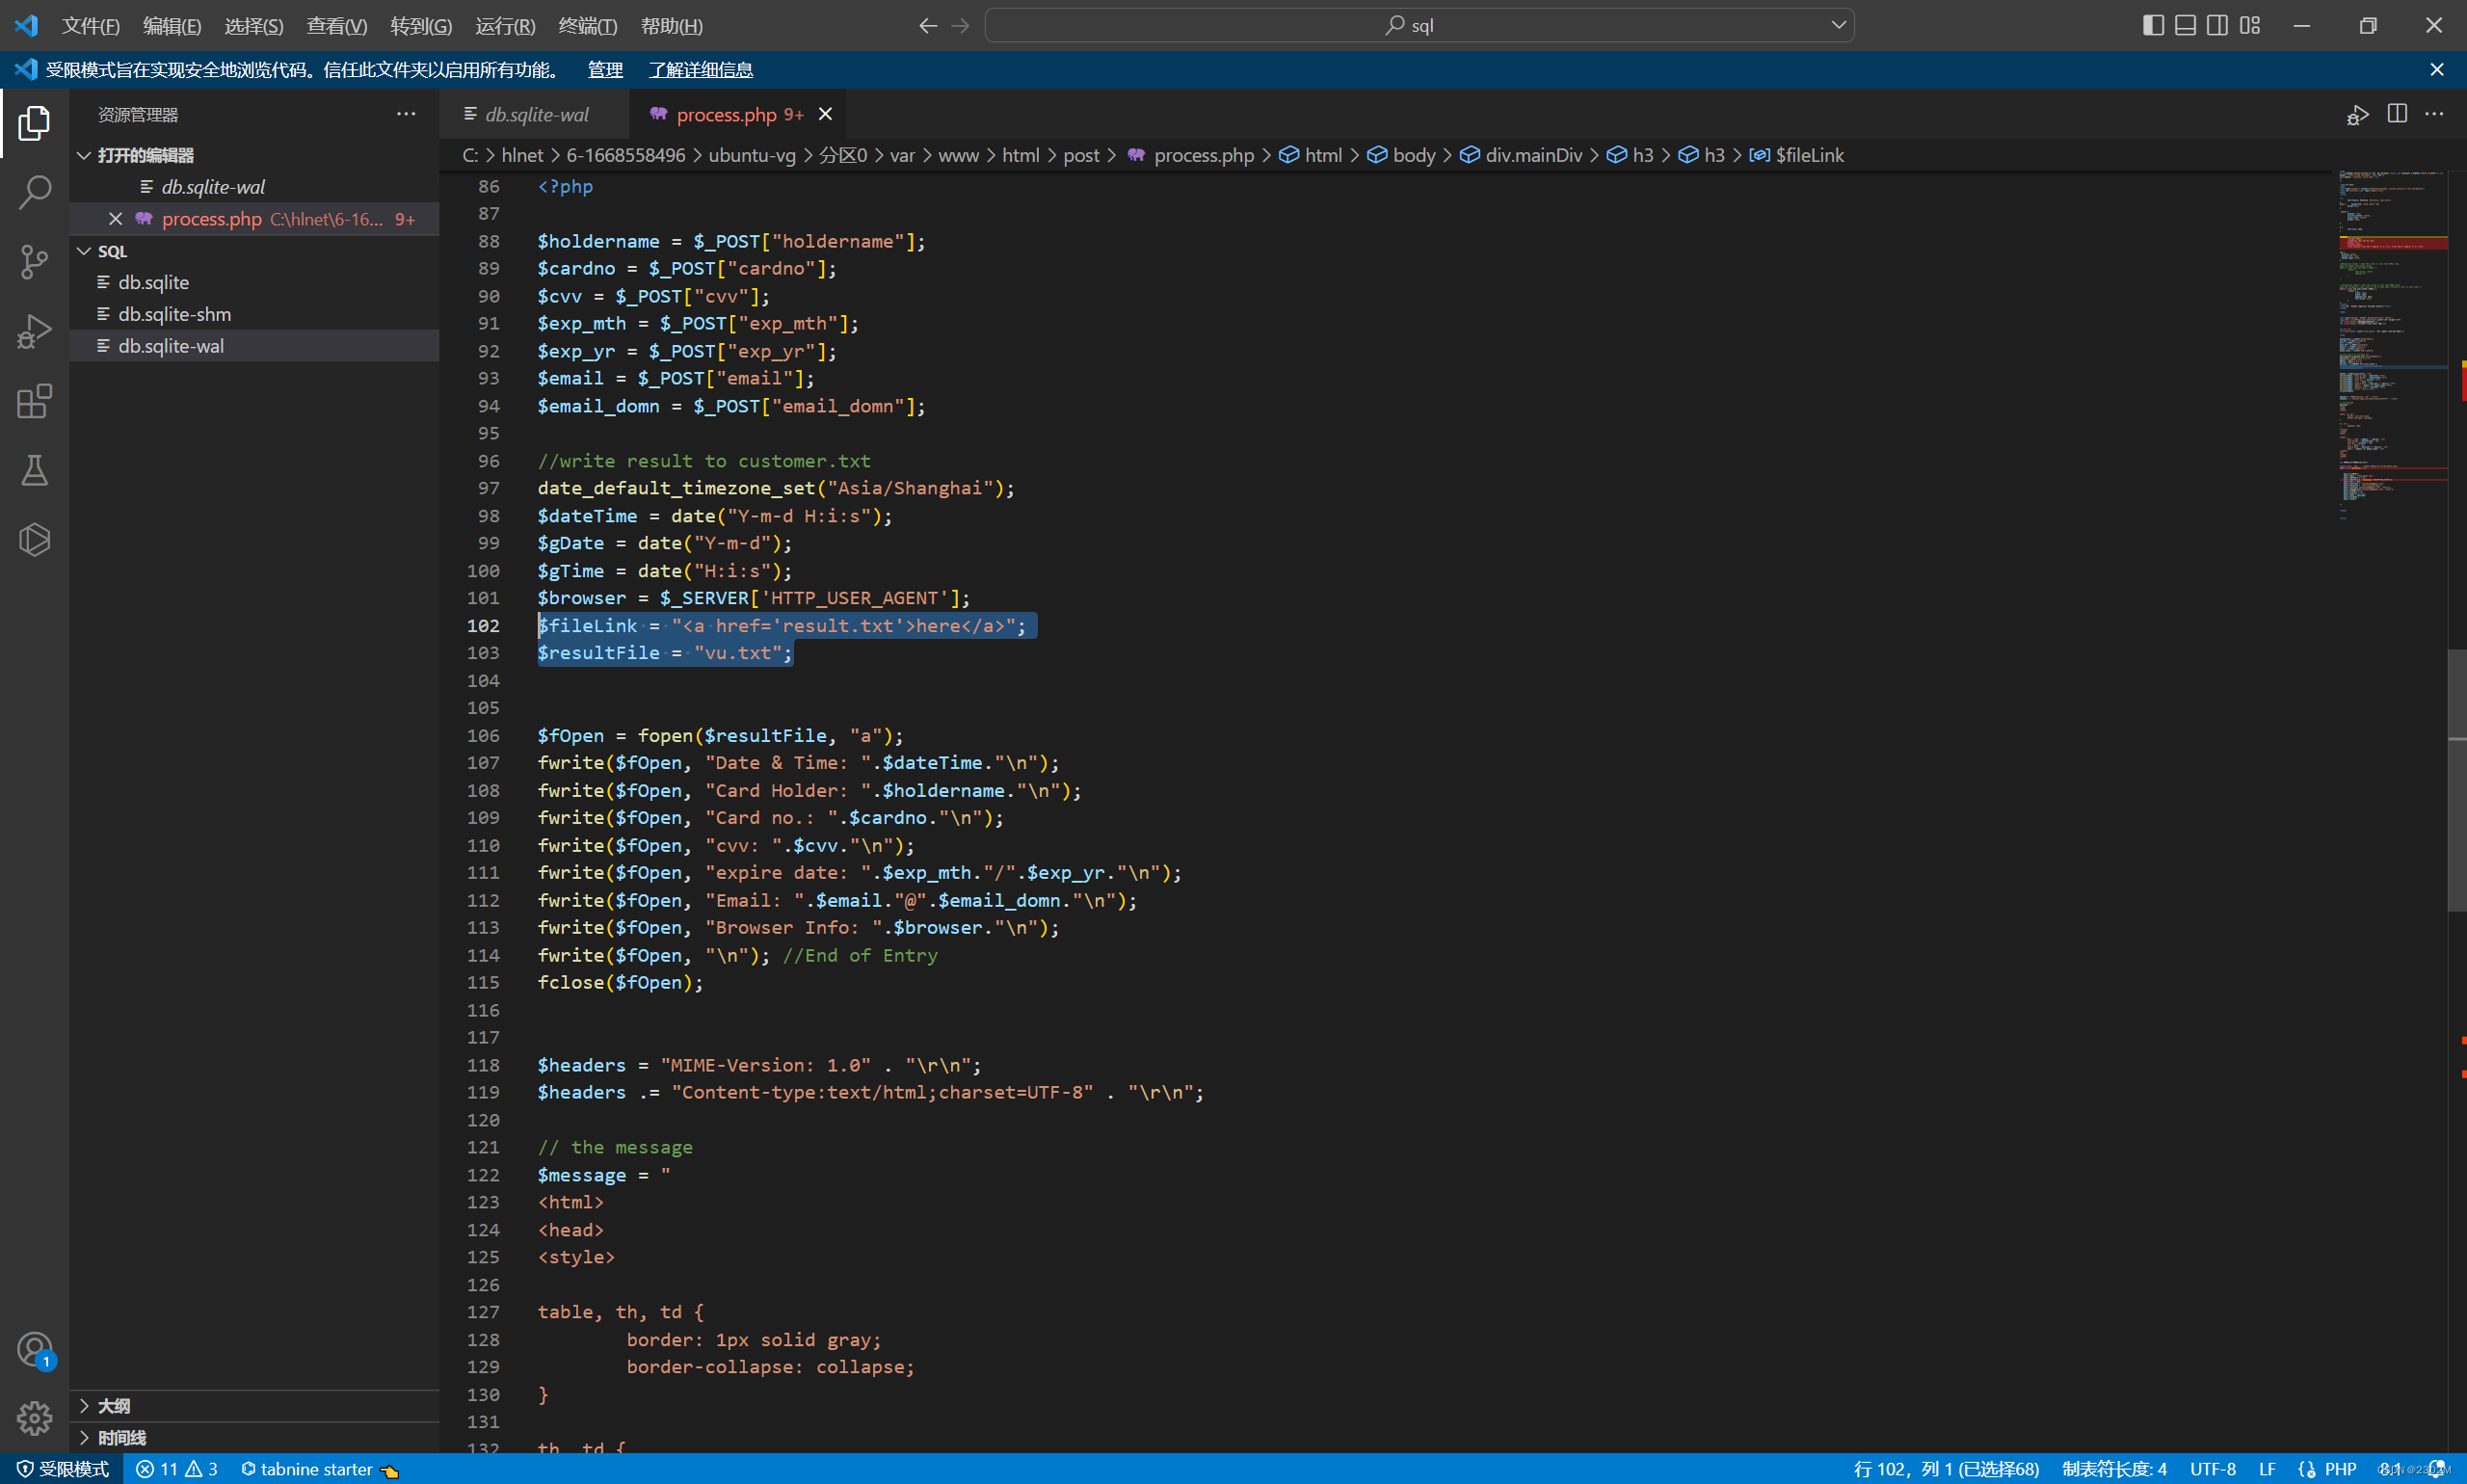Toggle the bottom panel layout button
The width and height of the screenshot is (2467, 1484).
point(2185,25)
